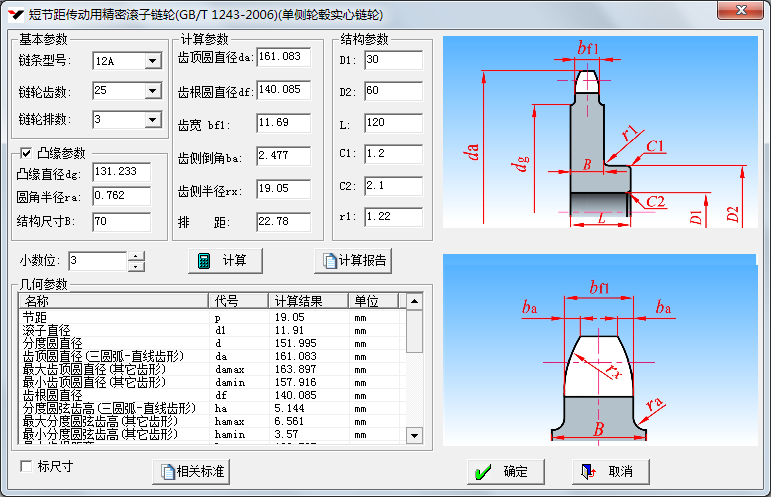771x497 pixels.
Task: Open the 链轮排数 combo box
Action: pos(152,120)
